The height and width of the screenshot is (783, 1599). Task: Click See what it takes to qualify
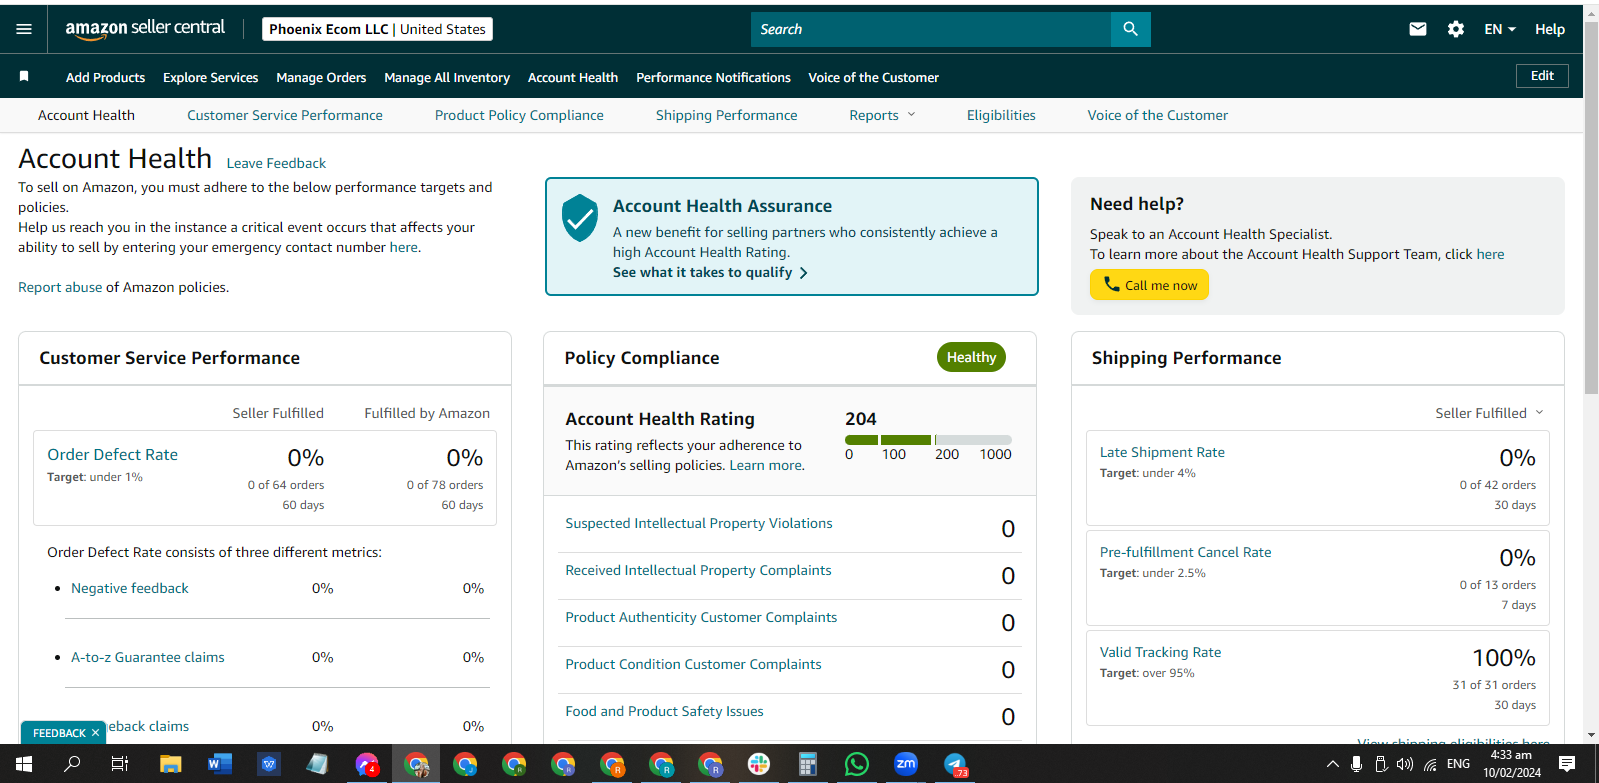click(x=710, y=272)
